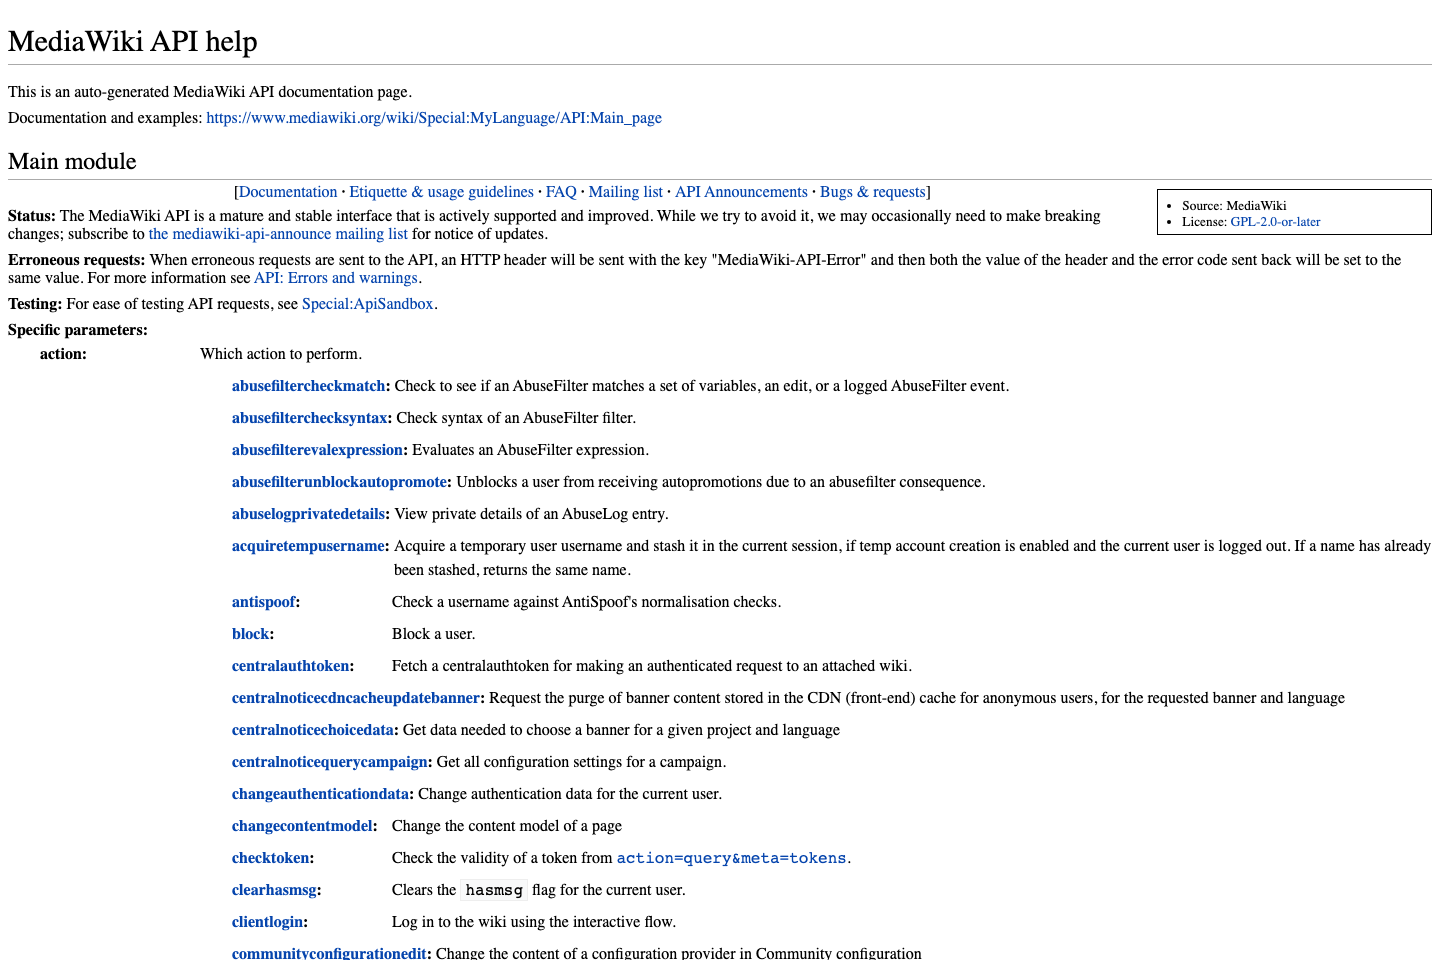Open the Mailing list link
This screenshot has width=1440, height=960.
pyautogui.click(x=625, y=191)
